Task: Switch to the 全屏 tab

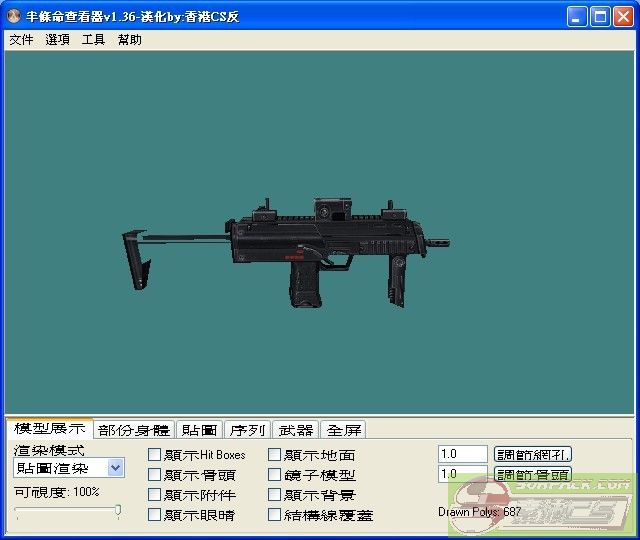Action: (344, 430)
